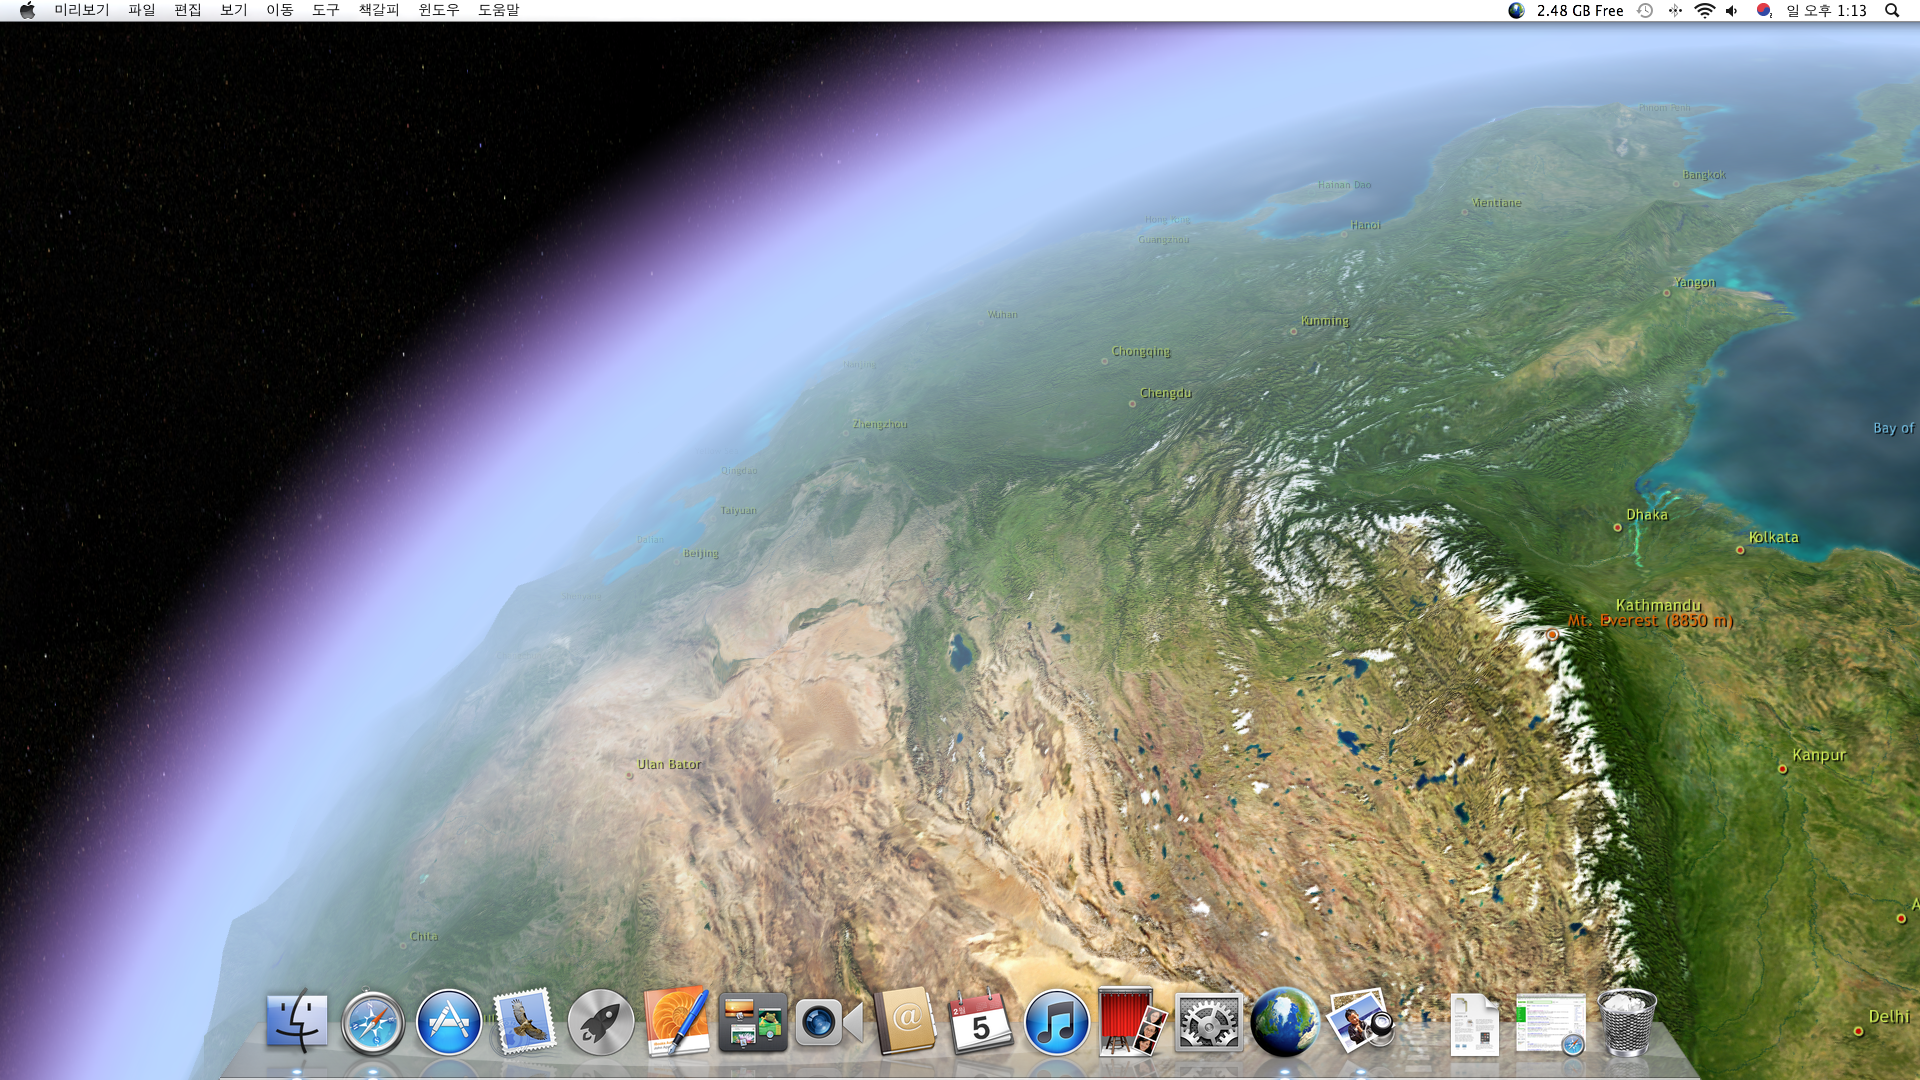This screenshot has width=1920, height=1080.
Task: Open the 이동 menu
Action: pyautogui.click(x=280, y=10)
